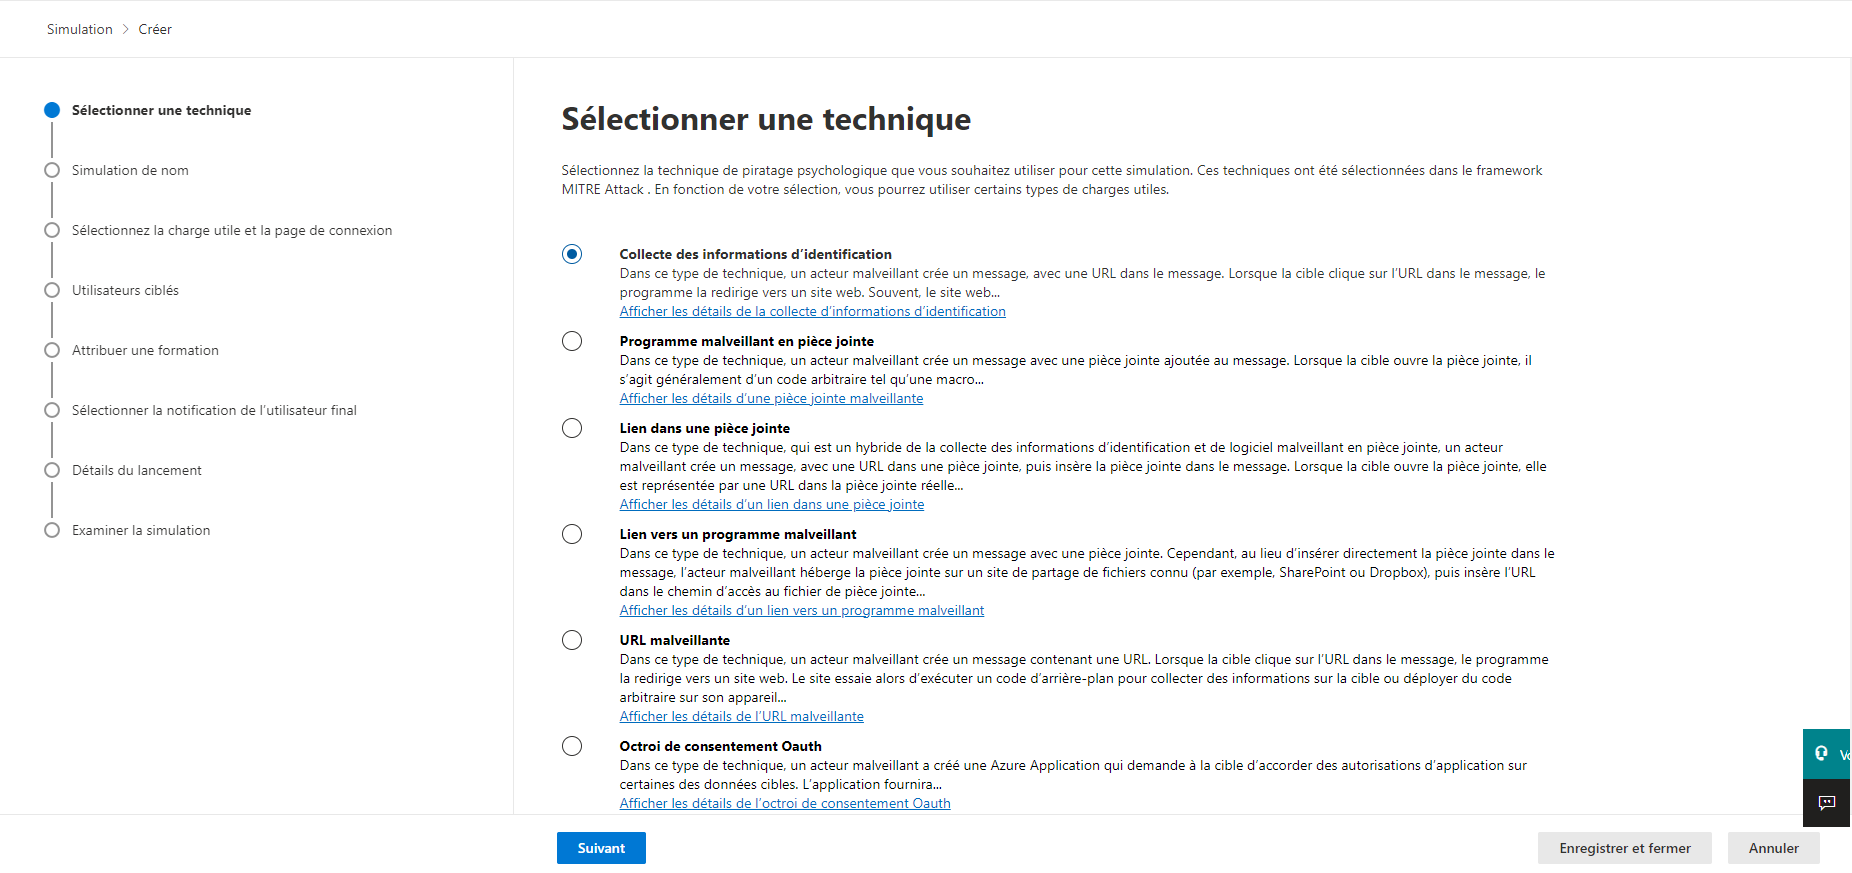Select Lien vers un programme malveillant radio
1852x873 pixels.
[x=572, y=534]
